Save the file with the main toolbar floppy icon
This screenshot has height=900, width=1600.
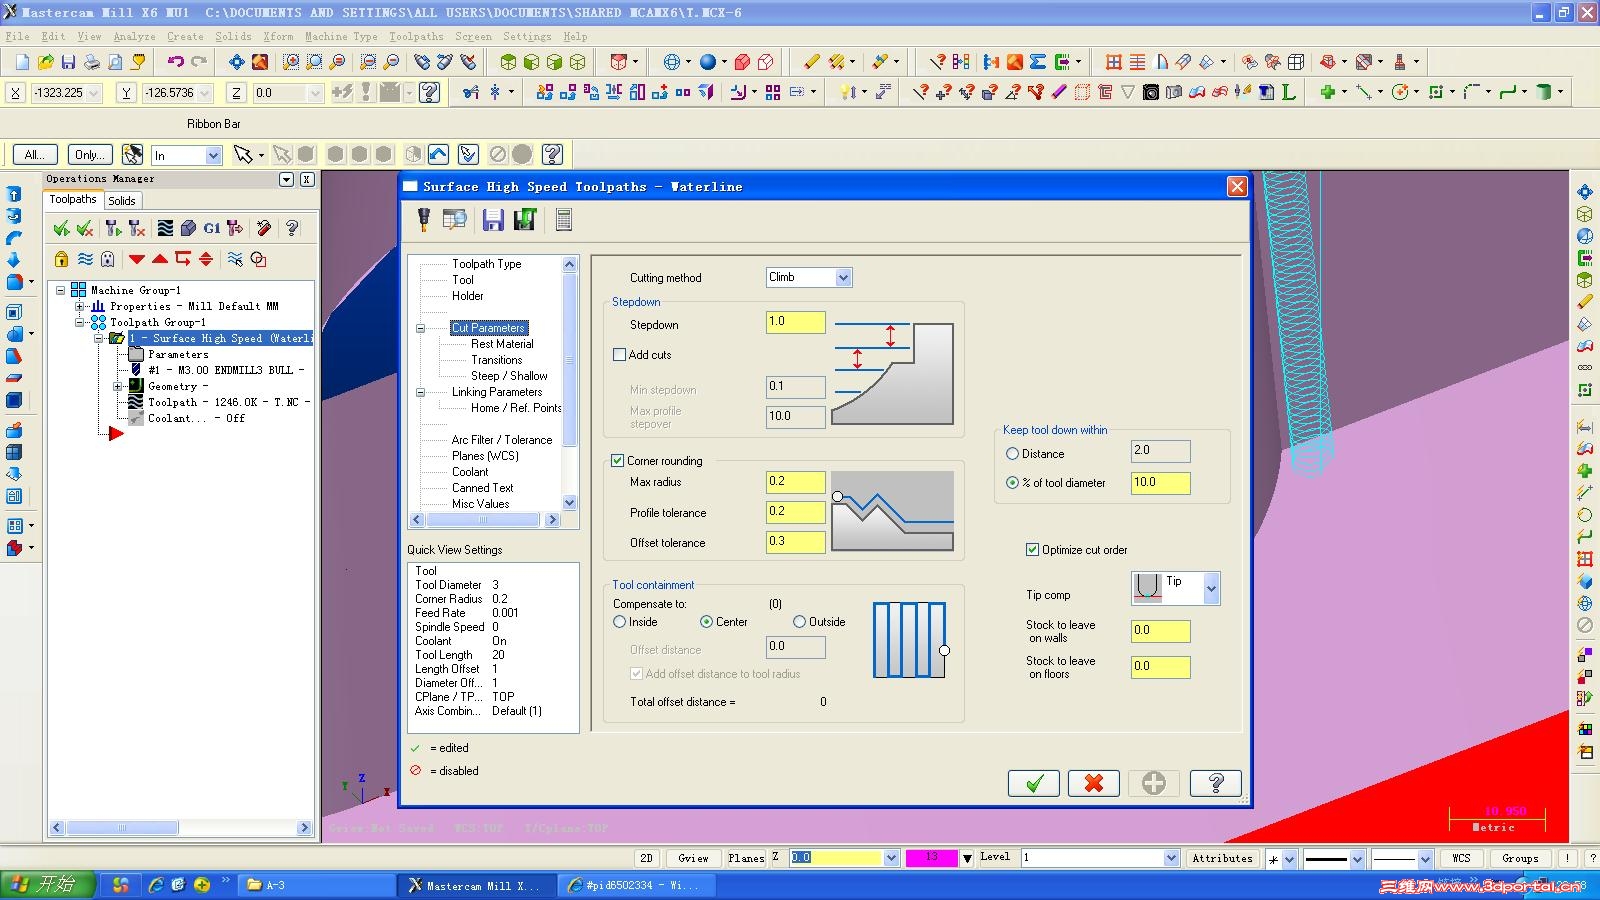click(69, 62)
